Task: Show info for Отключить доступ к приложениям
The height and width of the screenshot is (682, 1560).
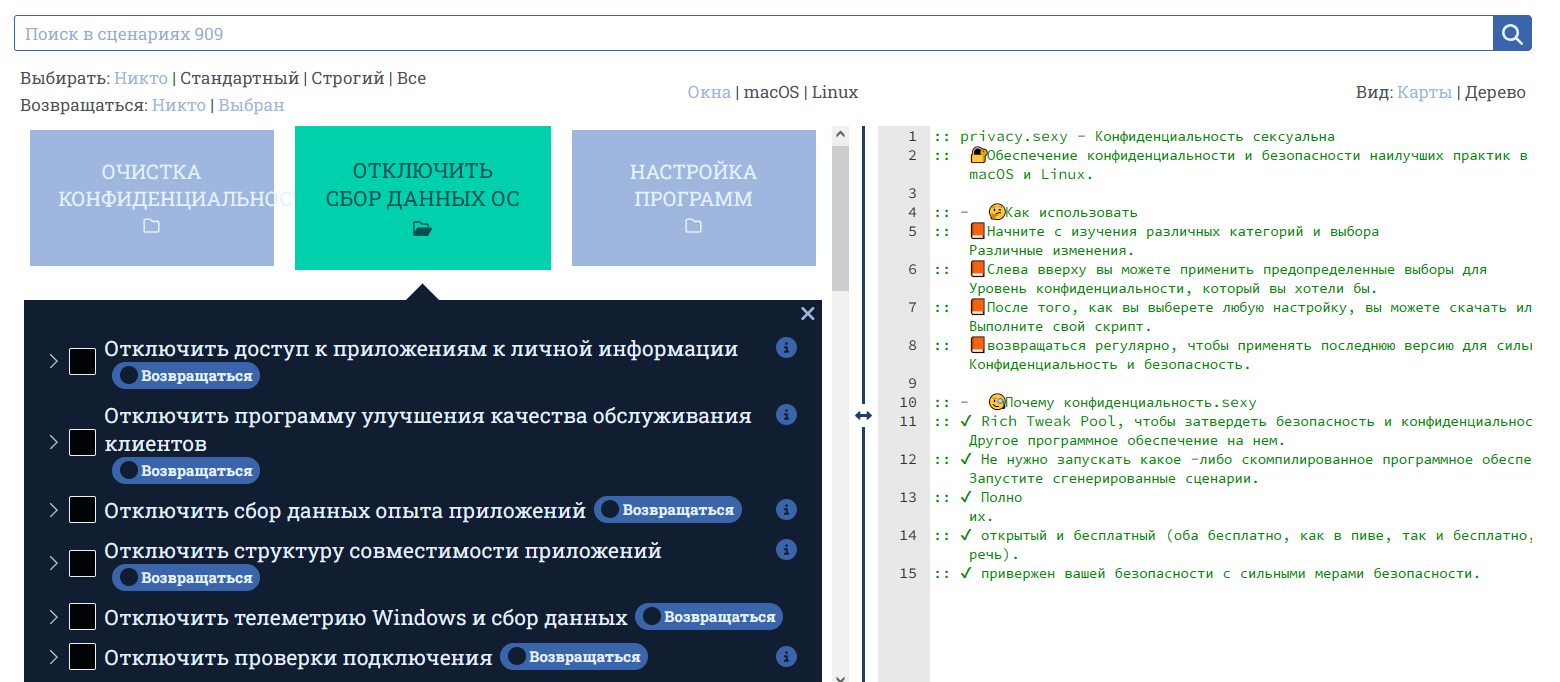Action: click(x=787, y=347)
